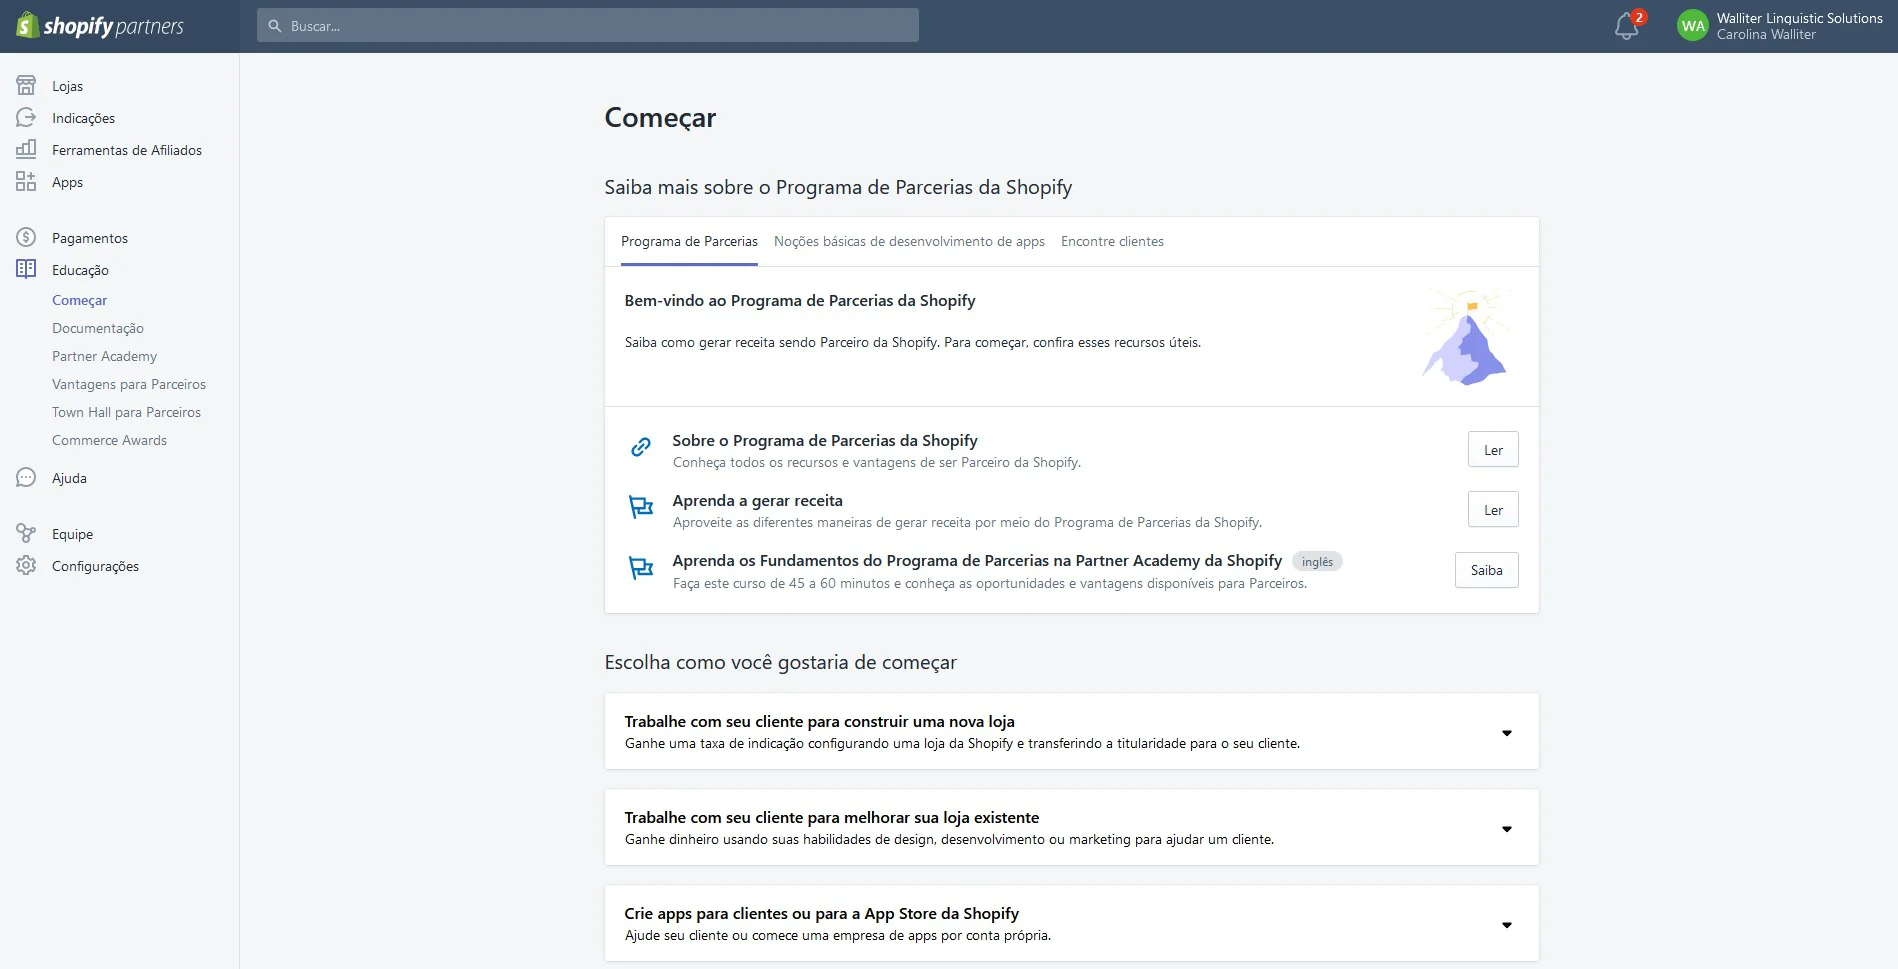Click the search magnifier icon
This screenshot has width=1898, height=969.
pyautogui.click(x=275, y=26)
